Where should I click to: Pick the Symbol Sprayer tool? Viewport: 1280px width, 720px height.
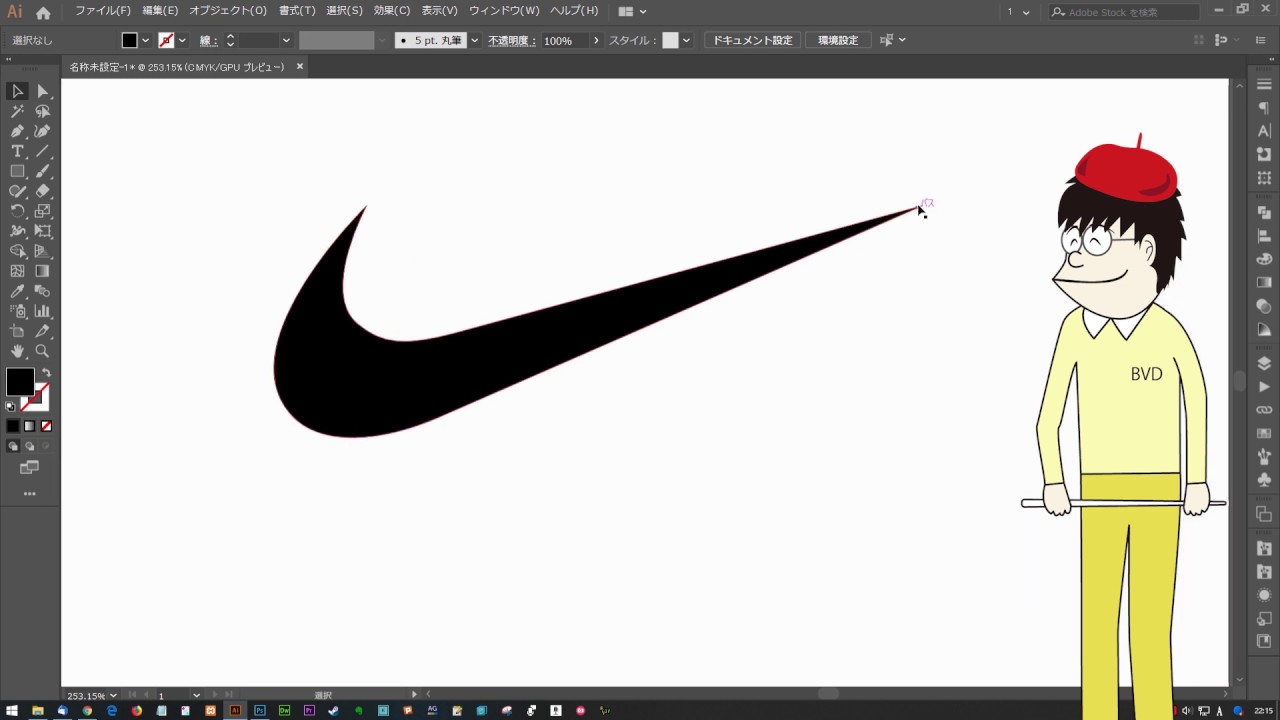click(x=17, y=311)
